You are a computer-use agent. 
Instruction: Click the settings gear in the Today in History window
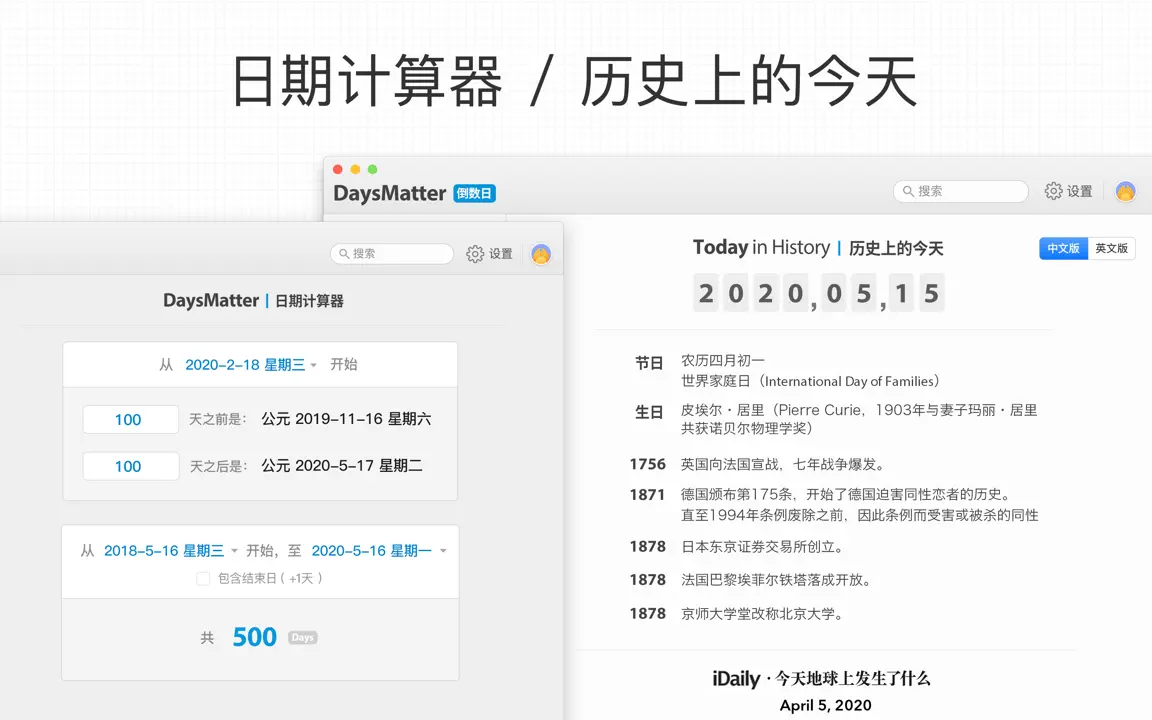(1054, 191)
